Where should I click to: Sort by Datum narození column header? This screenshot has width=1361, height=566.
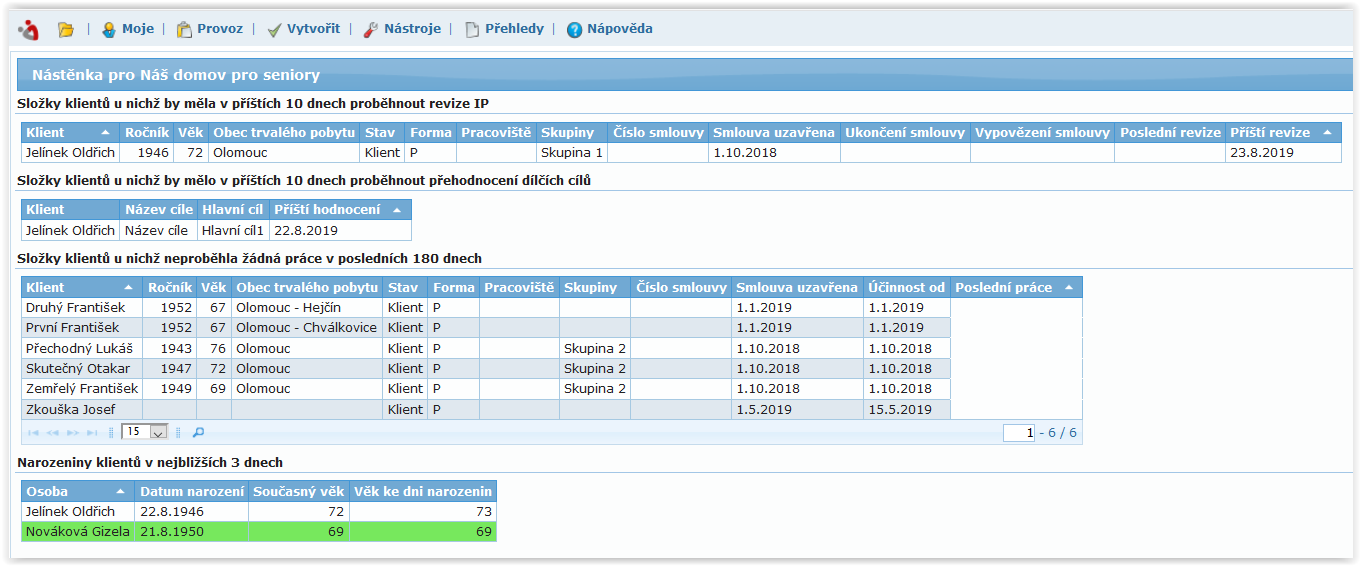click(192, 491)
